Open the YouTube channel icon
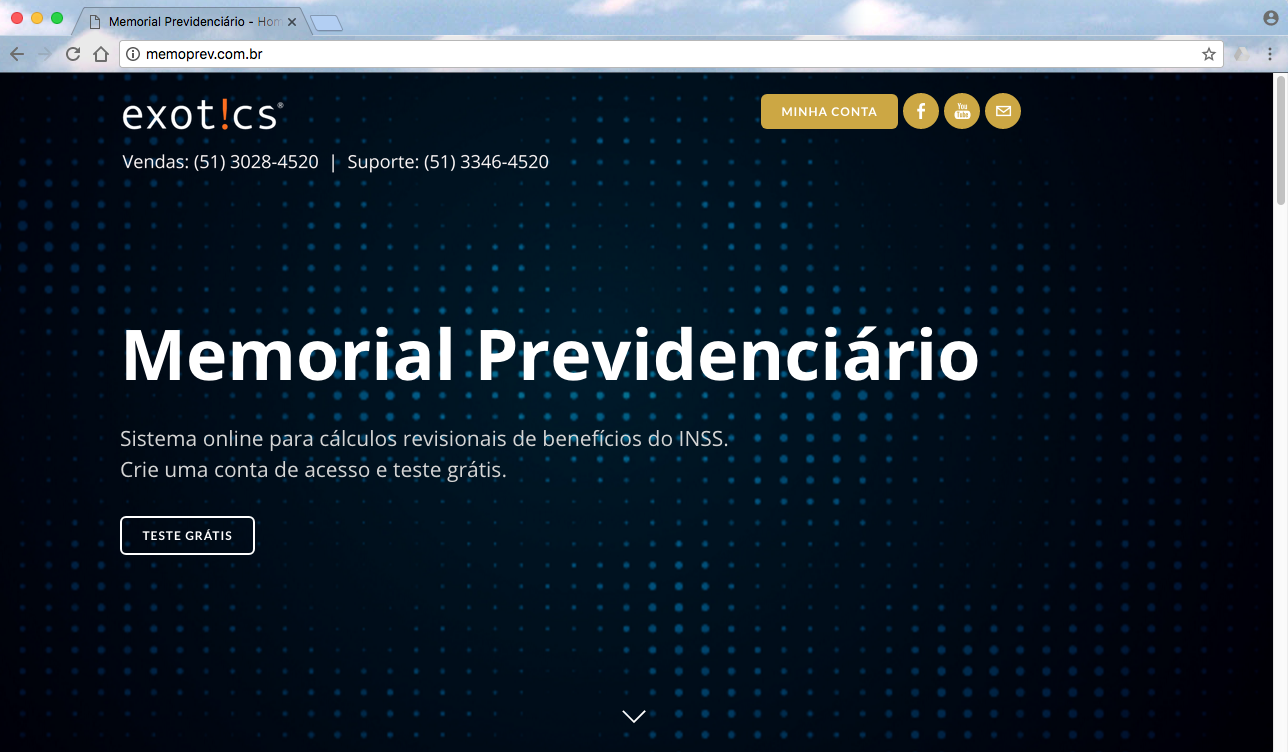This screenshot has height=752, width=1288. 962,111
